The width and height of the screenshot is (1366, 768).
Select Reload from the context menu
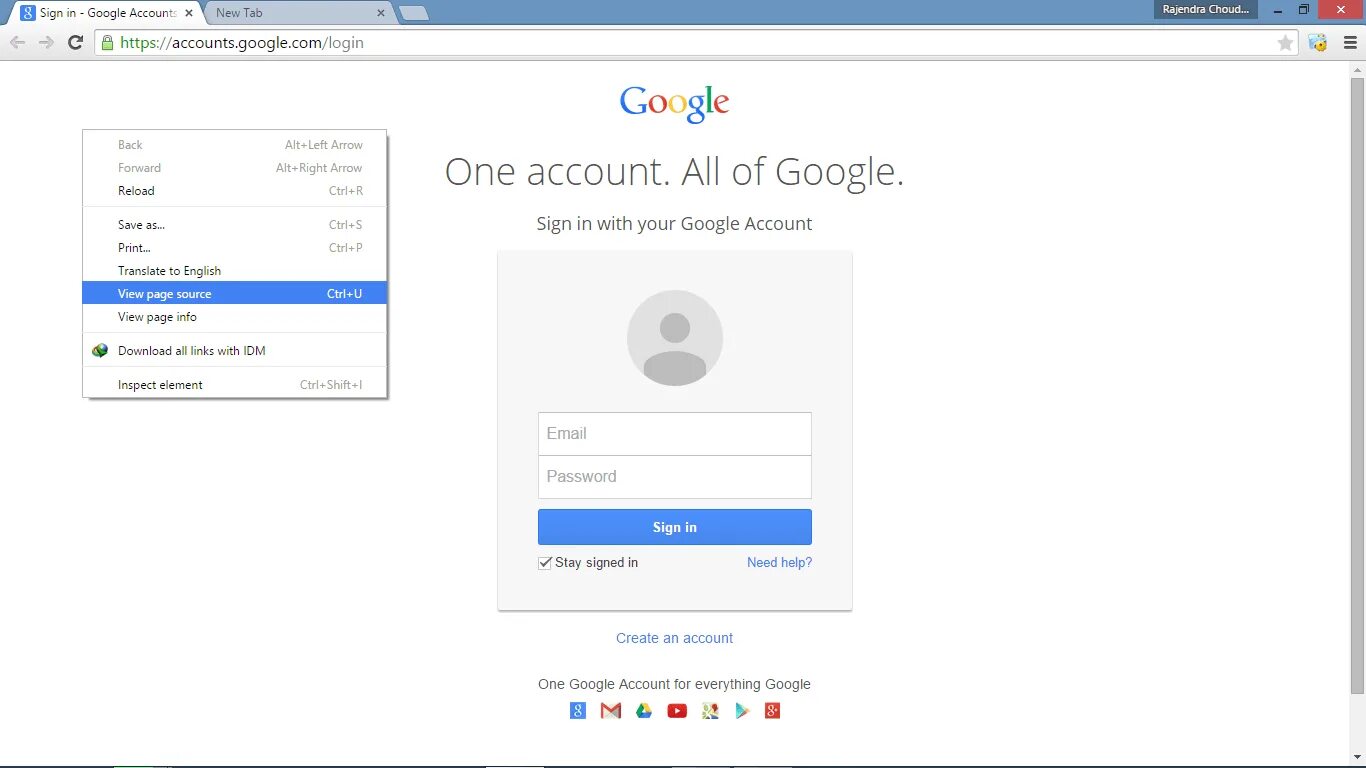coord(235,191)
